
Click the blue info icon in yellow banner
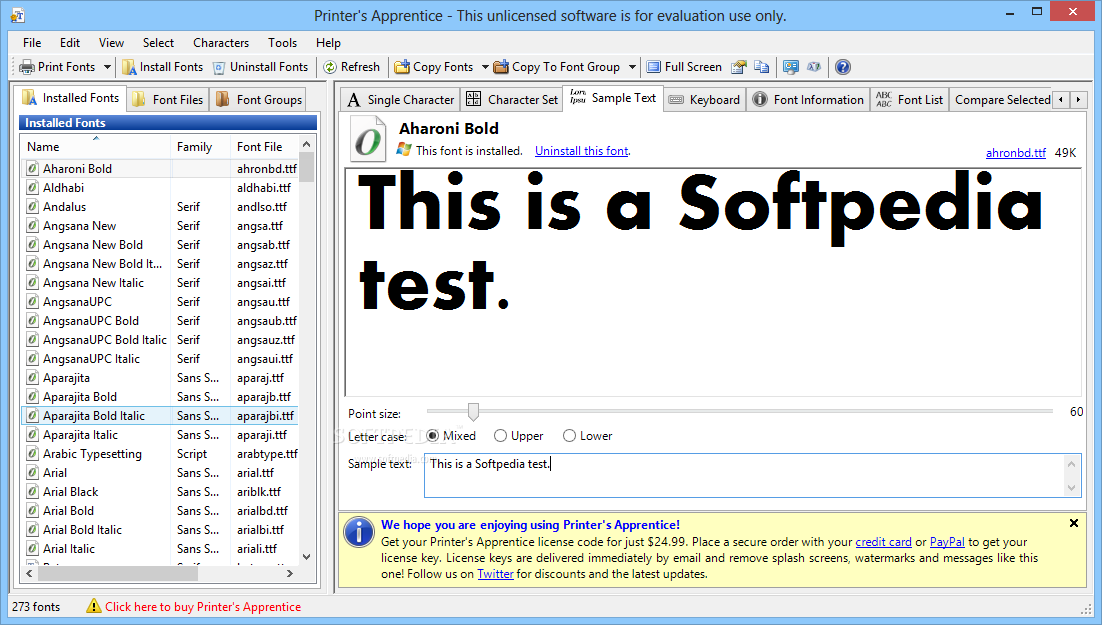pos(359,532)
